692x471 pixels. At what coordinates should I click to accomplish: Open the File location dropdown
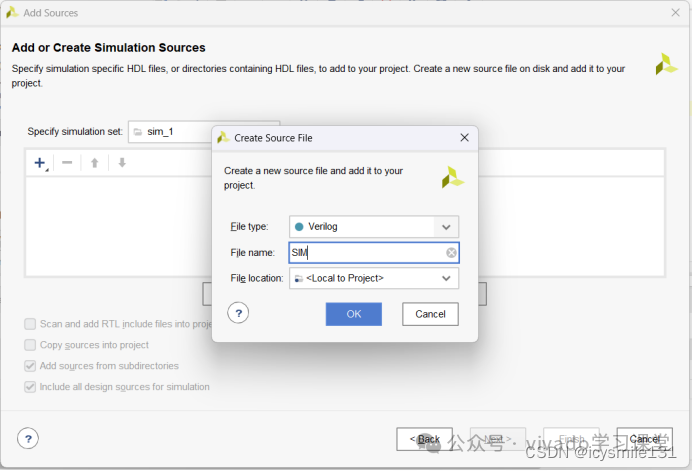[374, 278]
